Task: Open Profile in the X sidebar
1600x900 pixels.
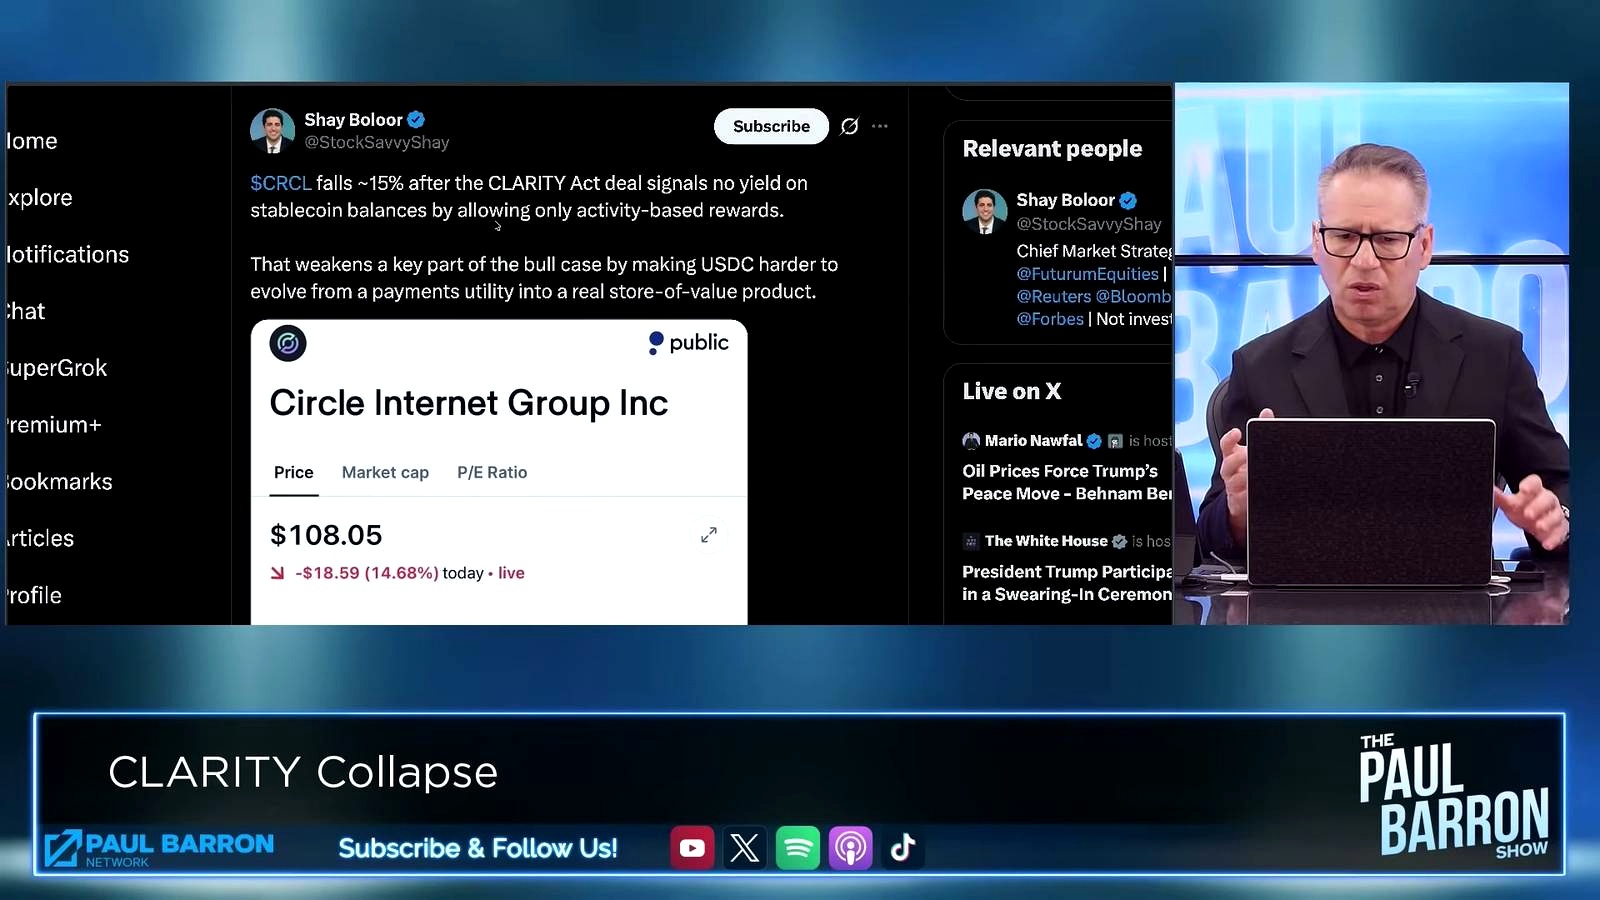Action: (35, 595)
